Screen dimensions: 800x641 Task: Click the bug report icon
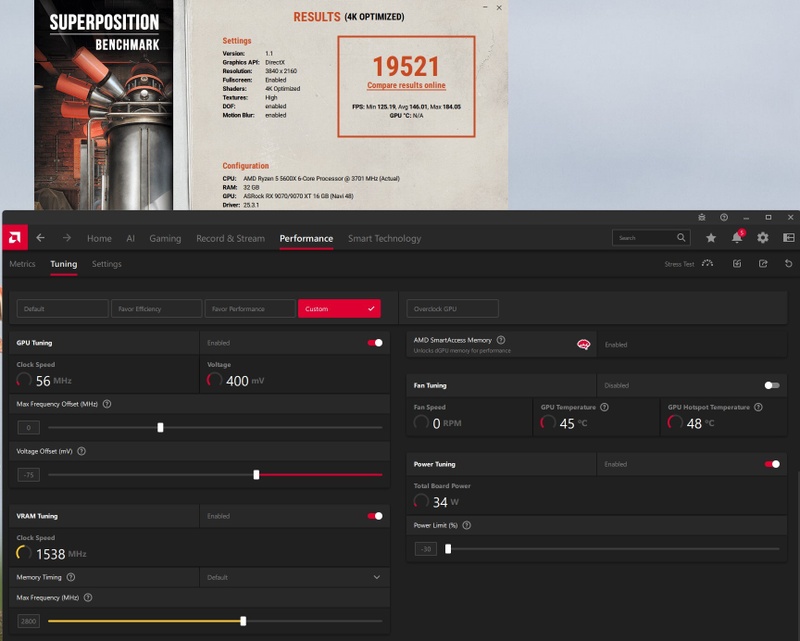point(701,217)
